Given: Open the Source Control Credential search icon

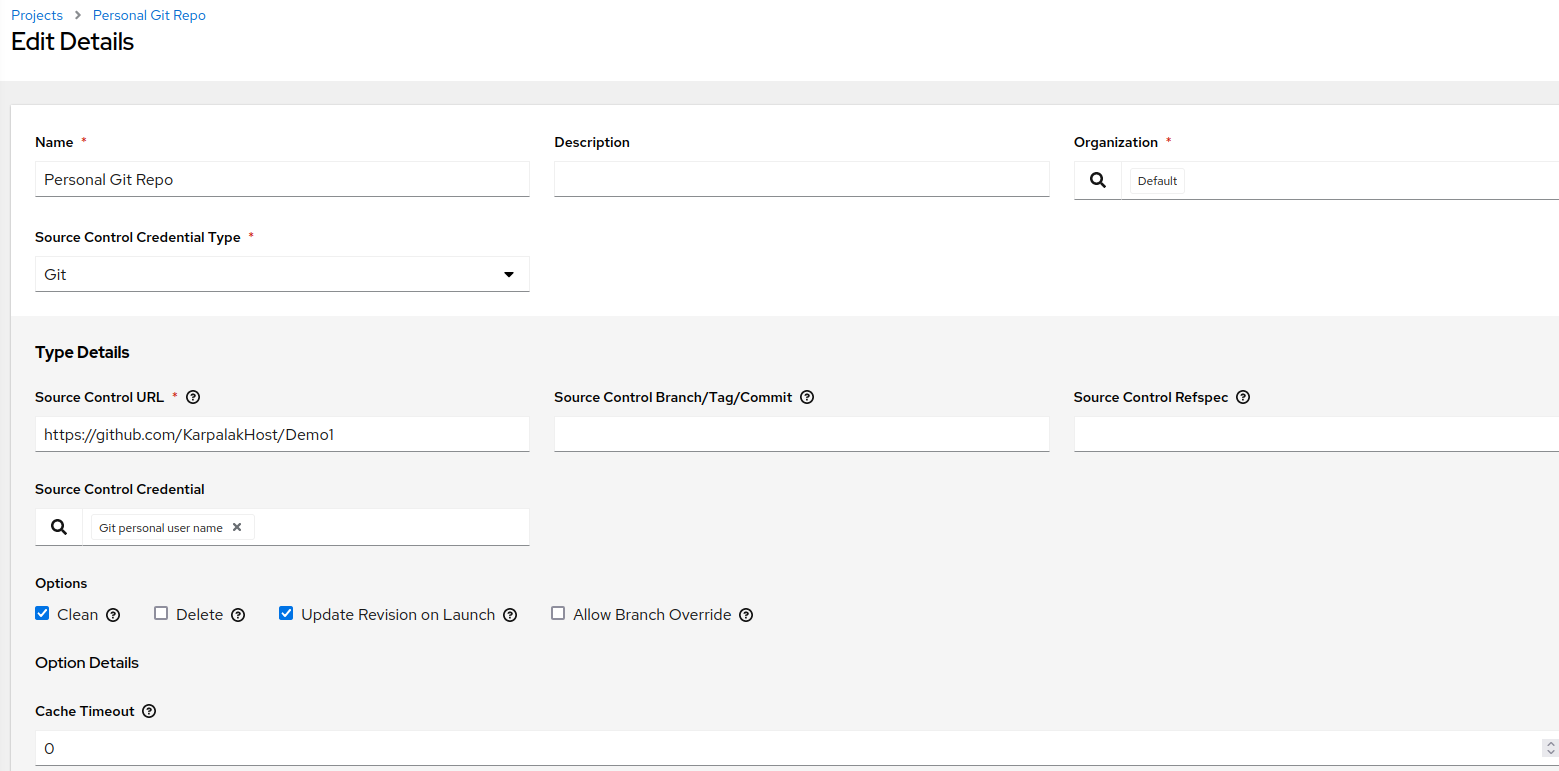Looking at the screenshot, I should click(x=59, y=527).
